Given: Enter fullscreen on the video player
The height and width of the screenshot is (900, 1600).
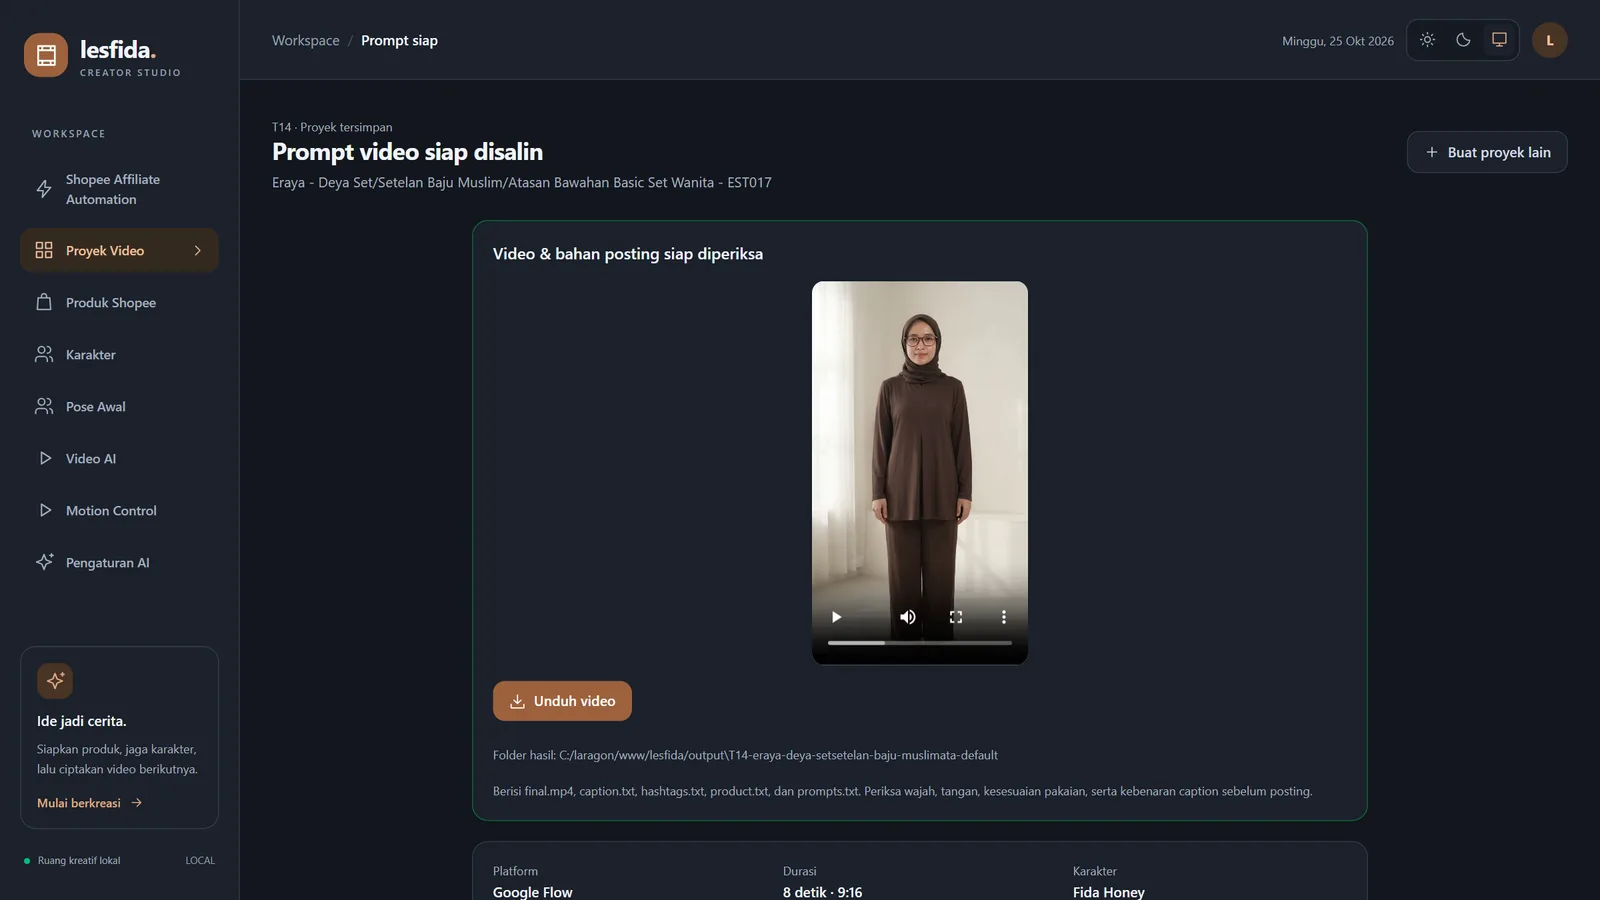Looking at the screenshot, I should (x=956, y=617).
